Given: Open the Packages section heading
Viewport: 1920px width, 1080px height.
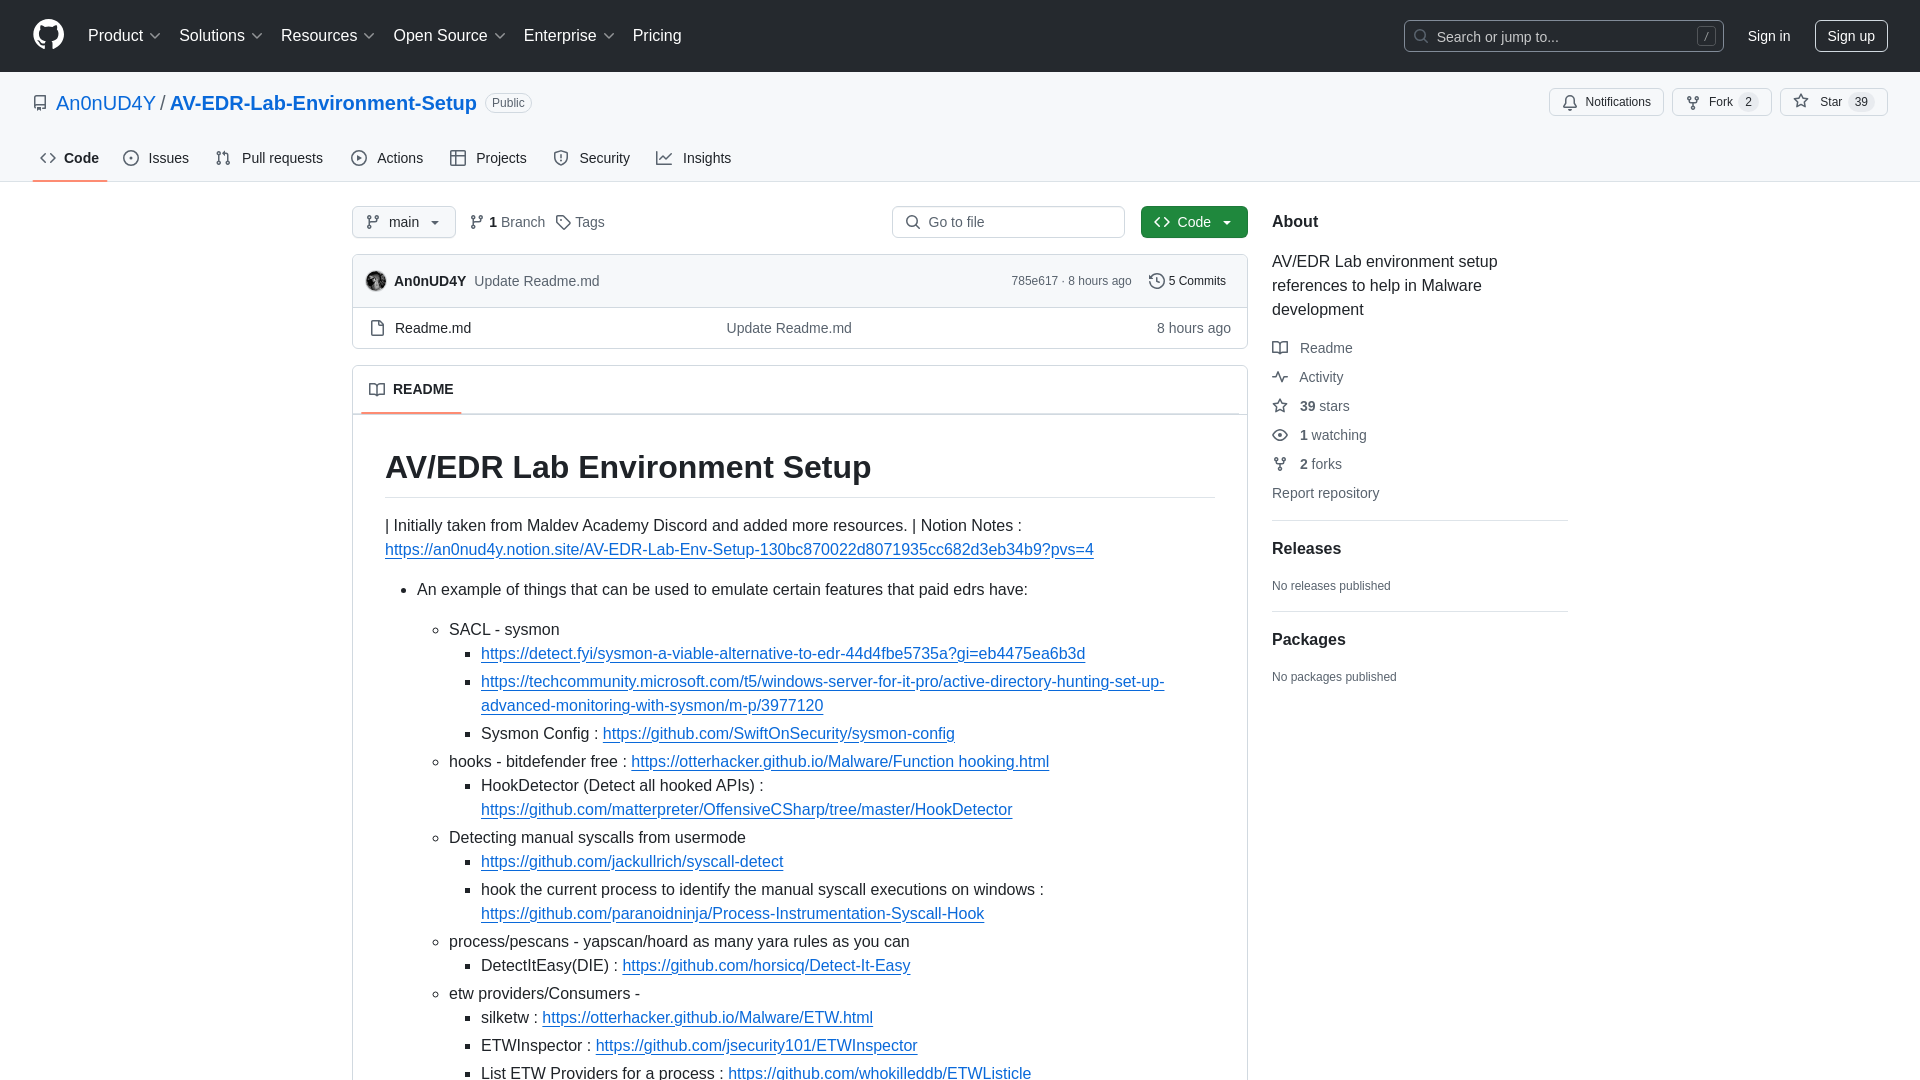Looking at the screenshot, I should coord(1308,640).
